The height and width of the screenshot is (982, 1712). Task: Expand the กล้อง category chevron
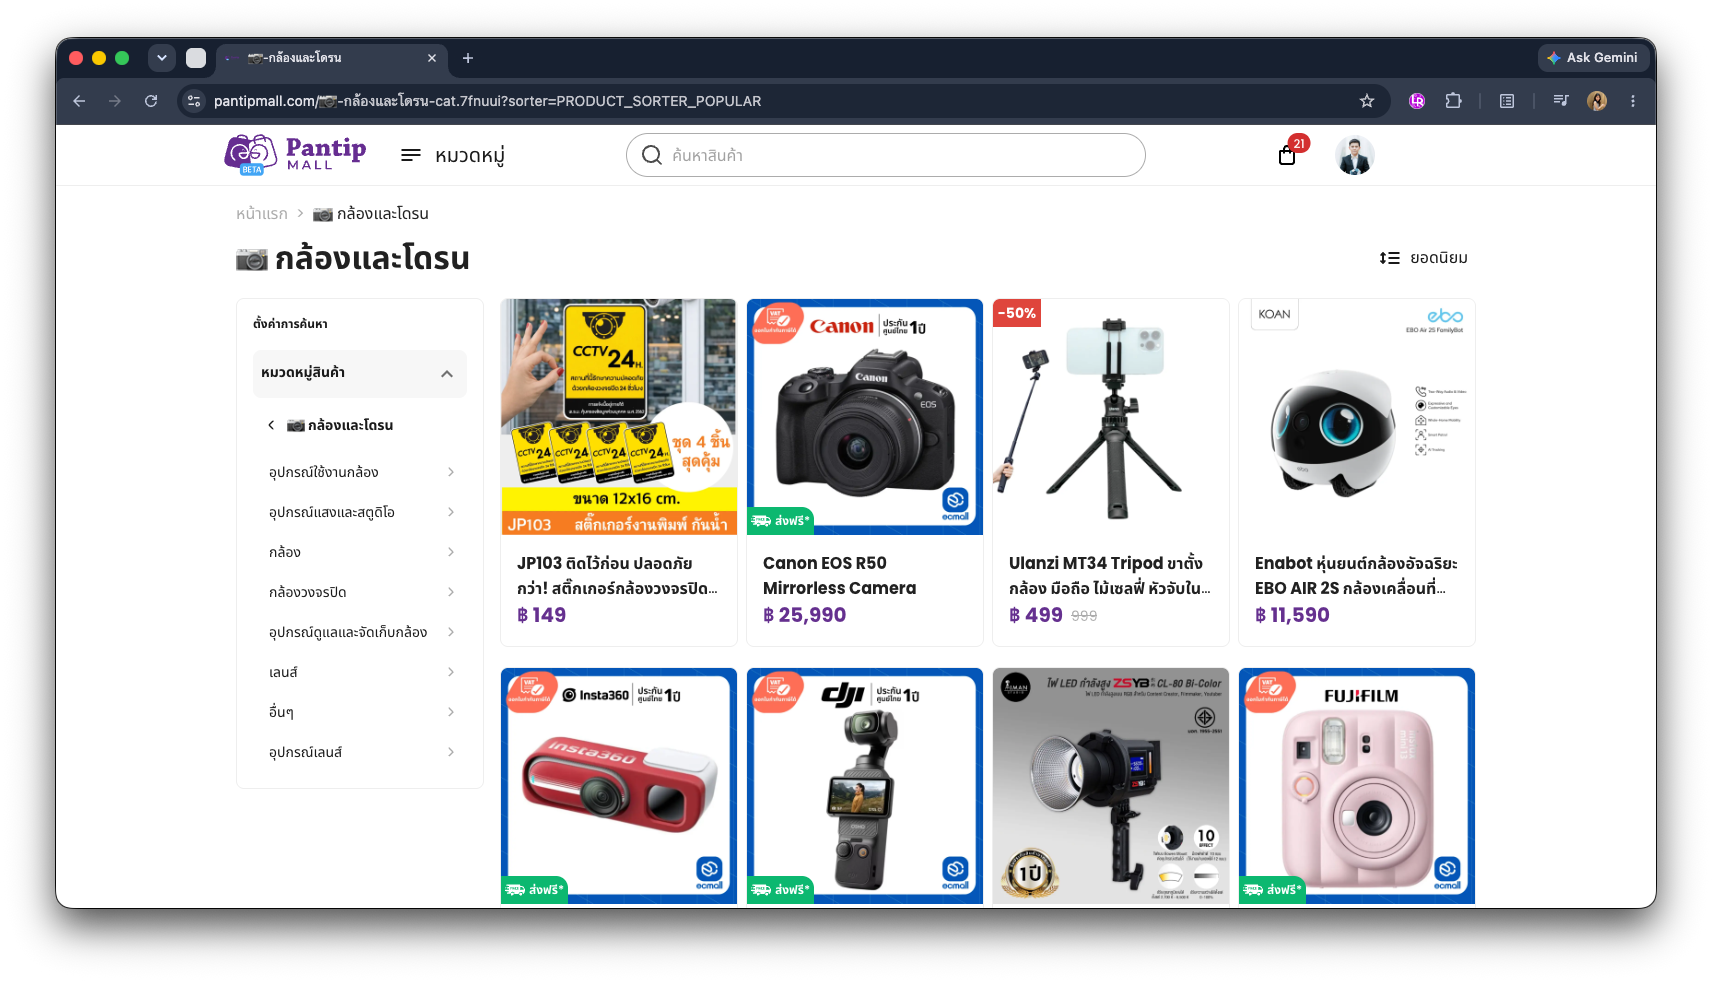451,552
